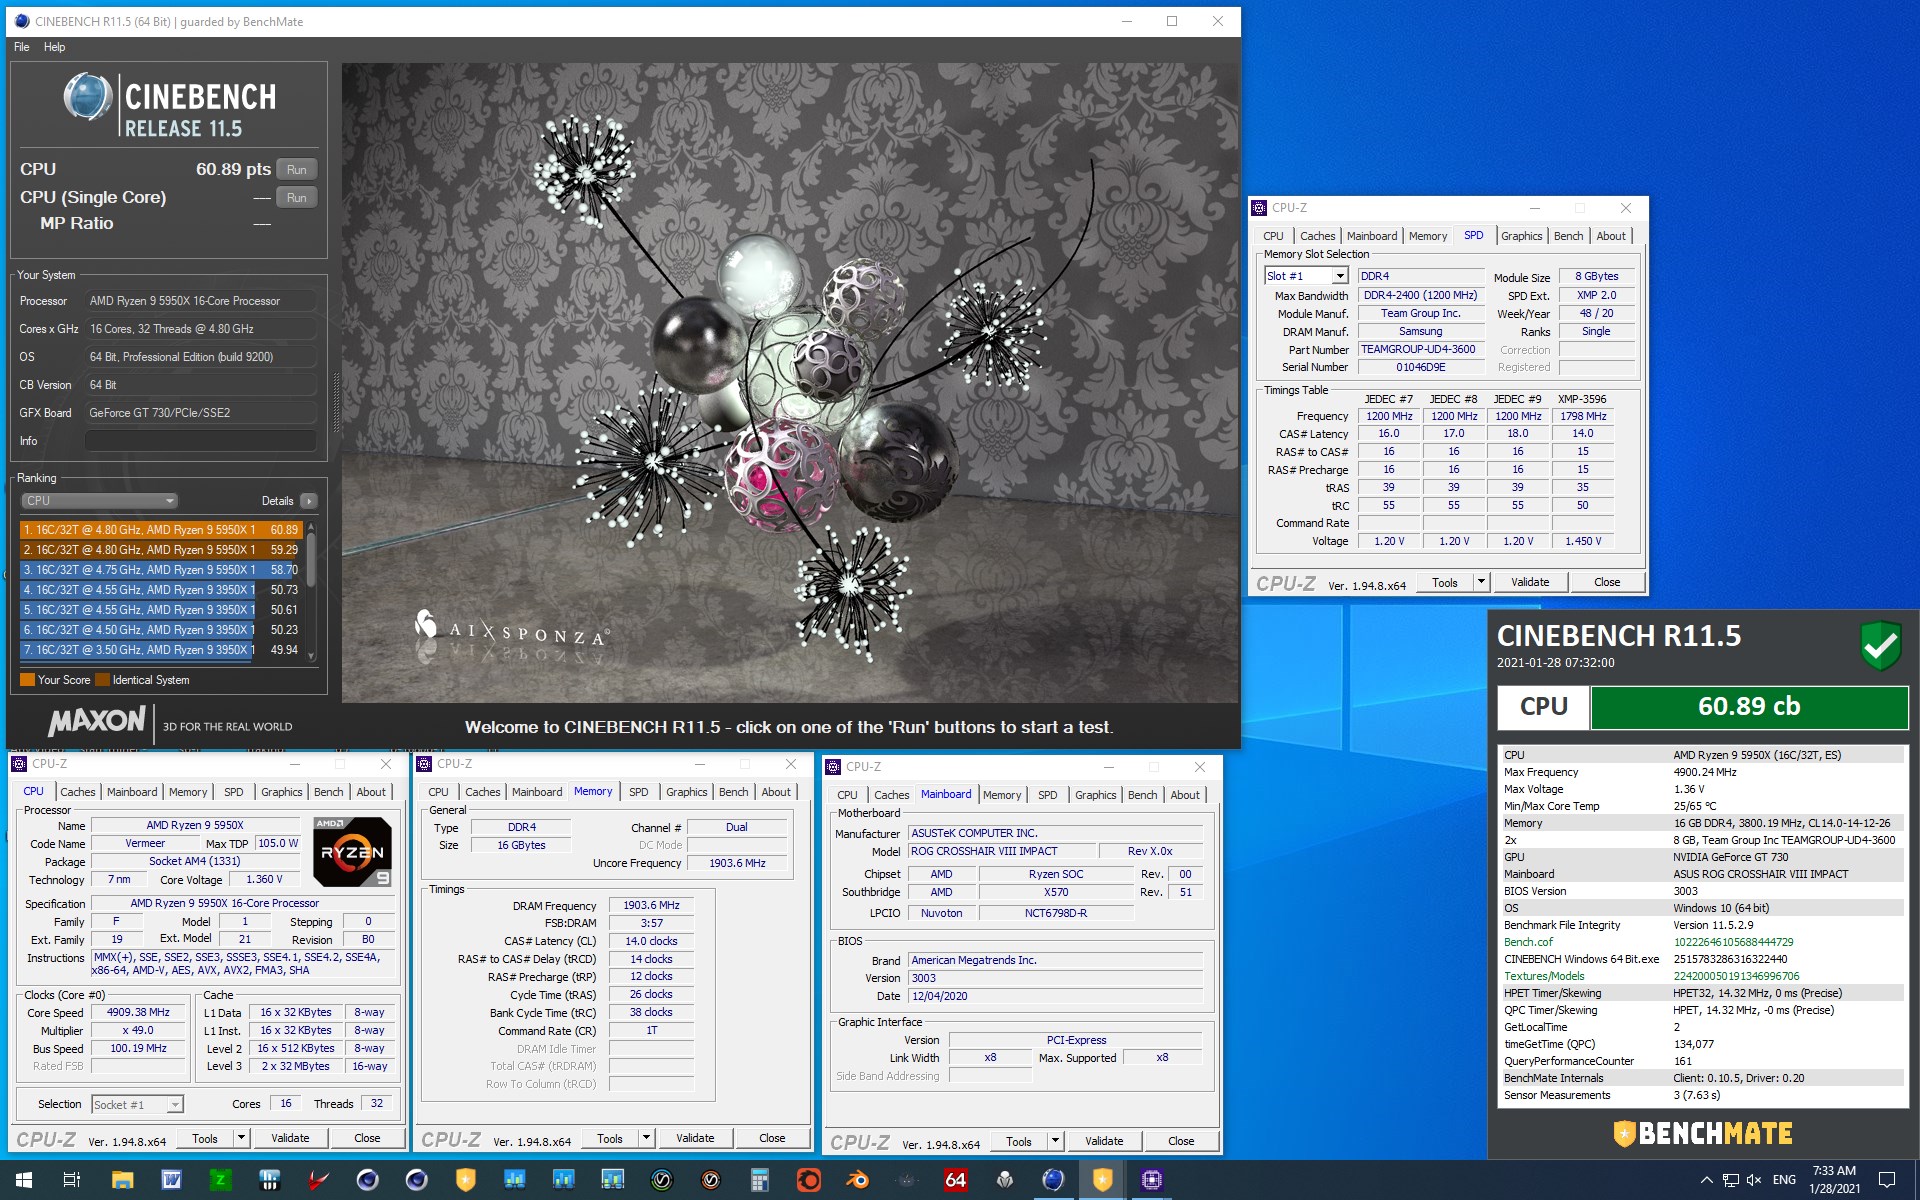Click ranking scrollbar down arrow
This screenshot has height=1200, width=1920.
coord(311,656)
